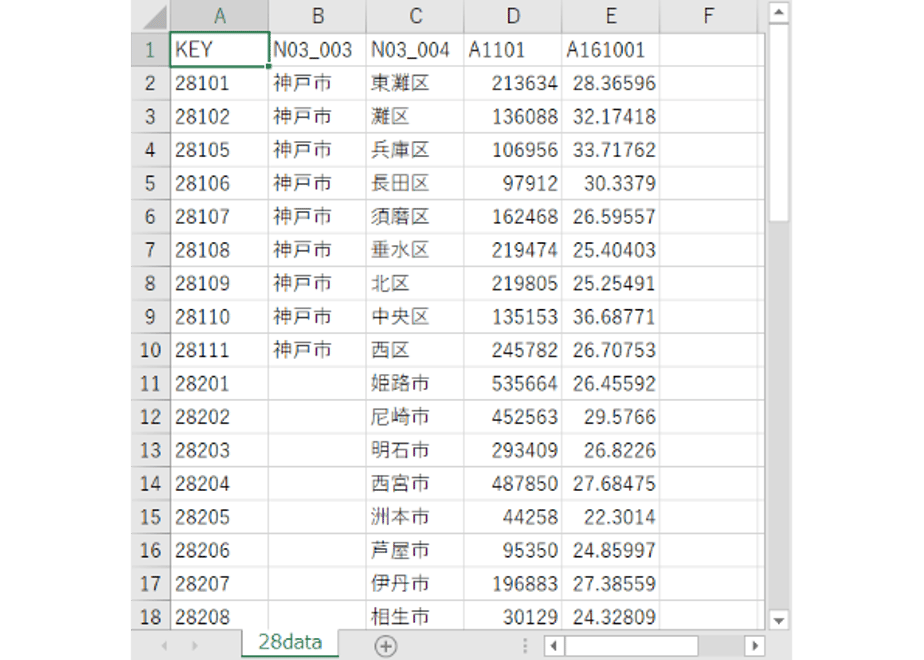Select cell containing 中央区
This screenshot has height=660, width=924.
415,316
